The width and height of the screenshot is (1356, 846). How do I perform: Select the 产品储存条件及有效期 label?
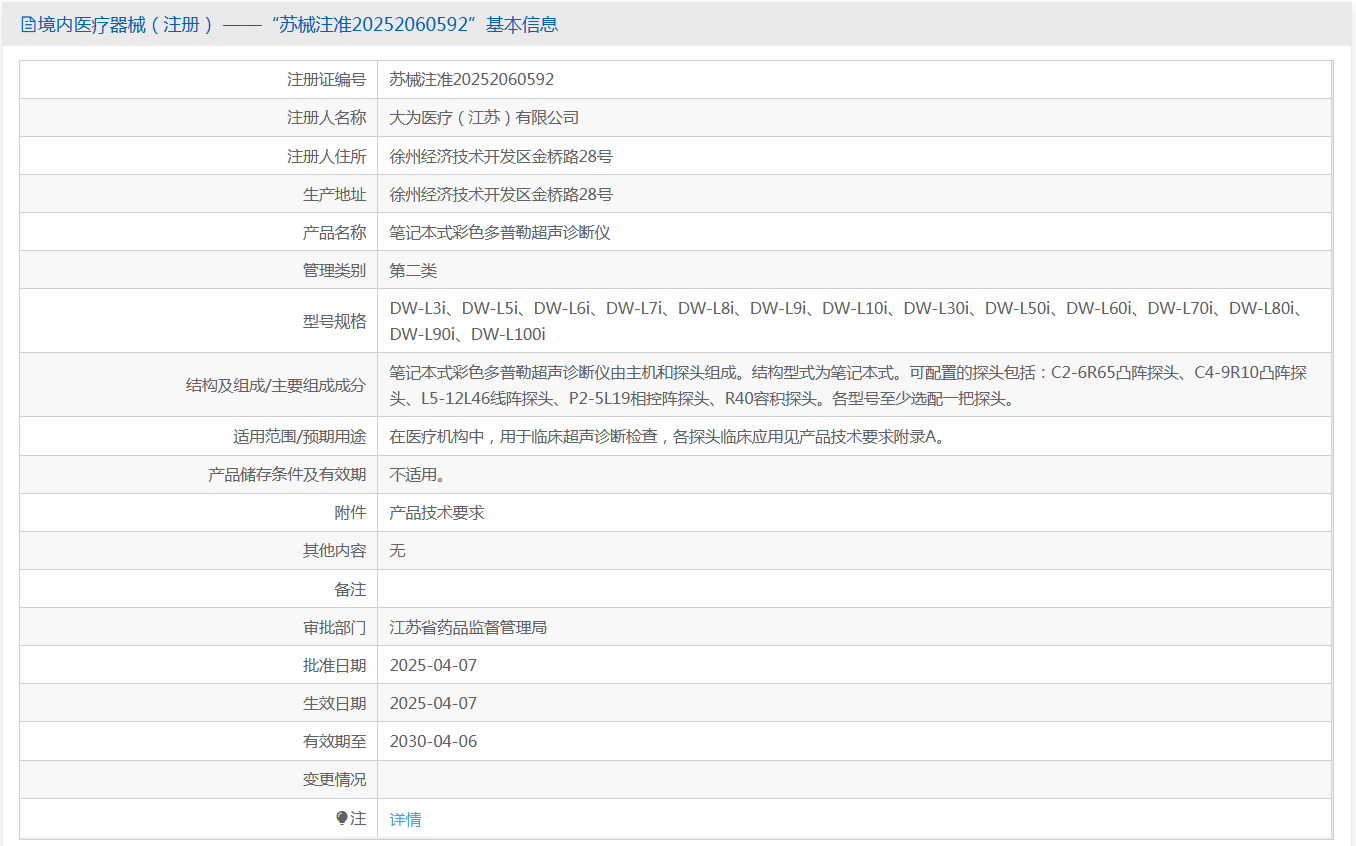(287, 474)
